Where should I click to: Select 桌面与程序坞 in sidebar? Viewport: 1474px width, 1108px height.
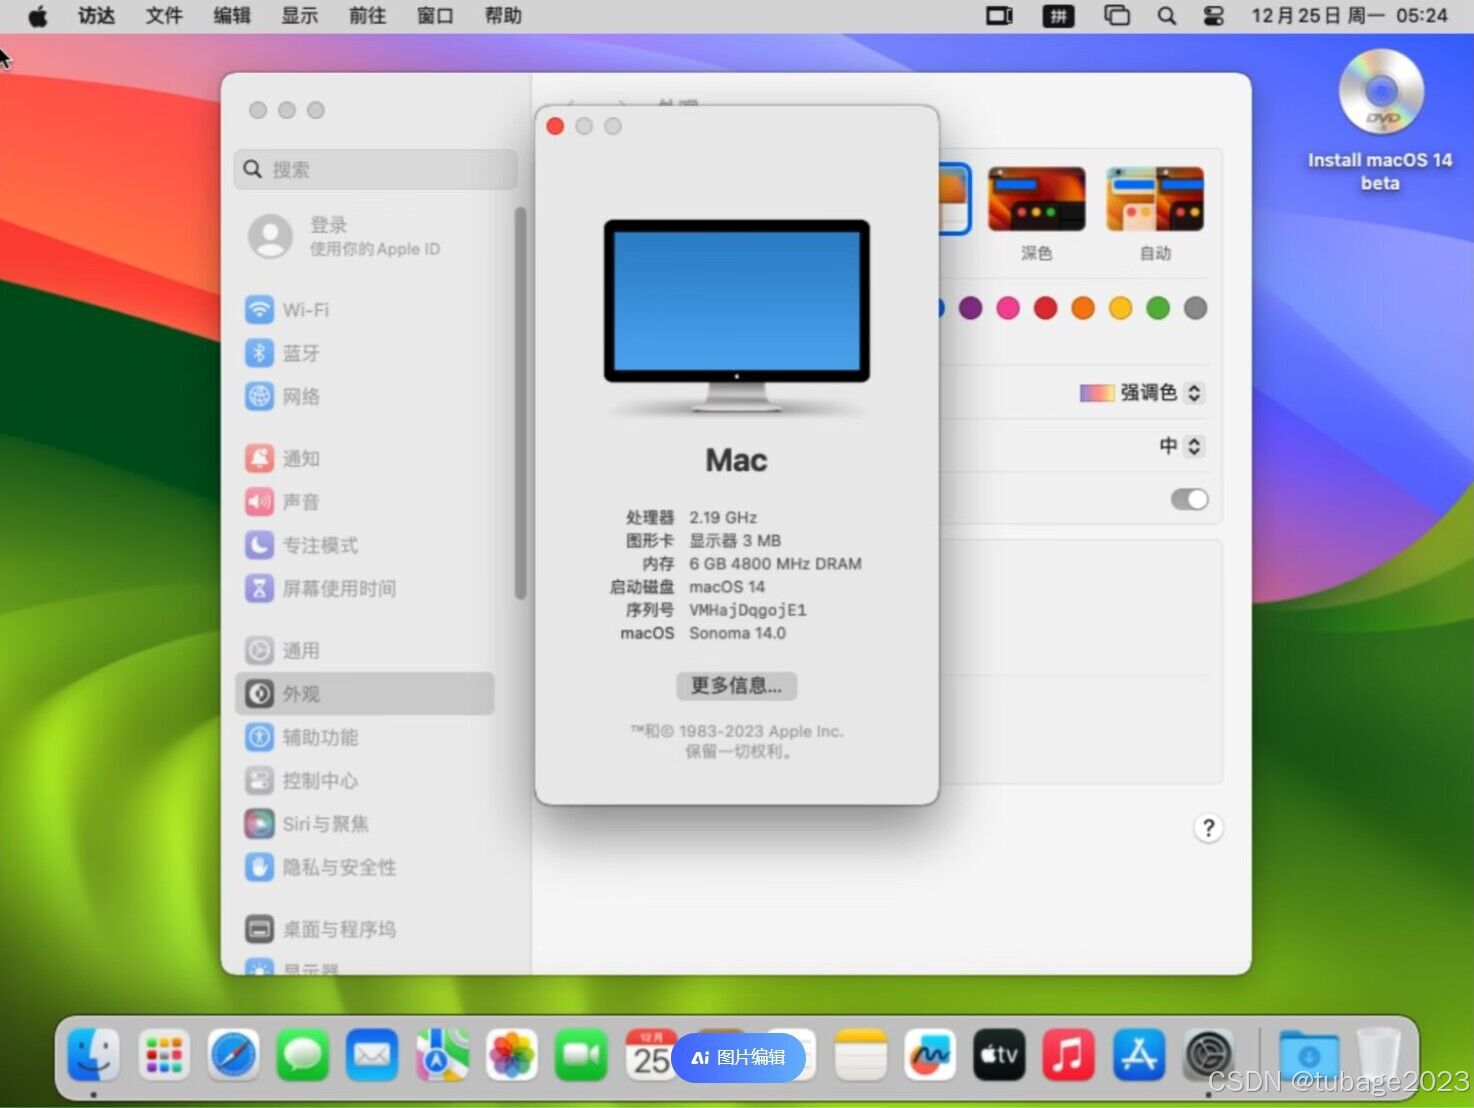point(366,930)
